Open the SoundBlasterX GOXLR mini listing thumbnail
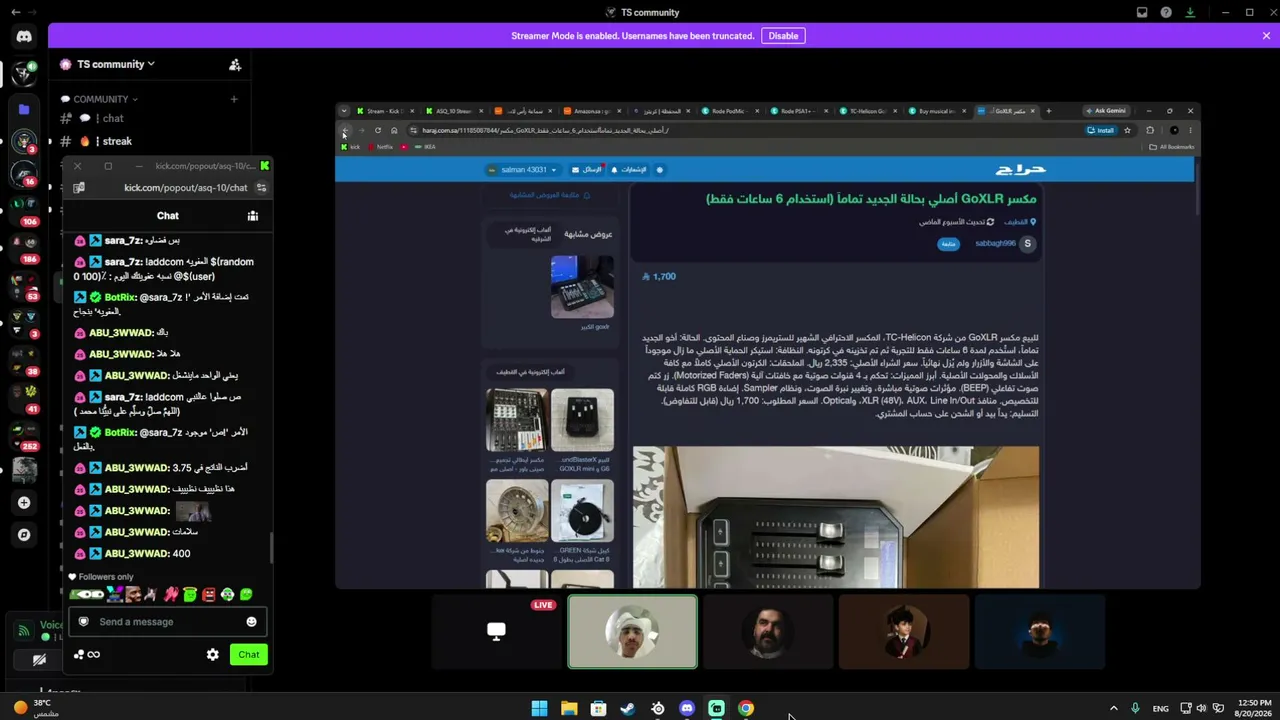Image resolution: width=1280 pixels, height=720 pixels. tap(582, 420)
